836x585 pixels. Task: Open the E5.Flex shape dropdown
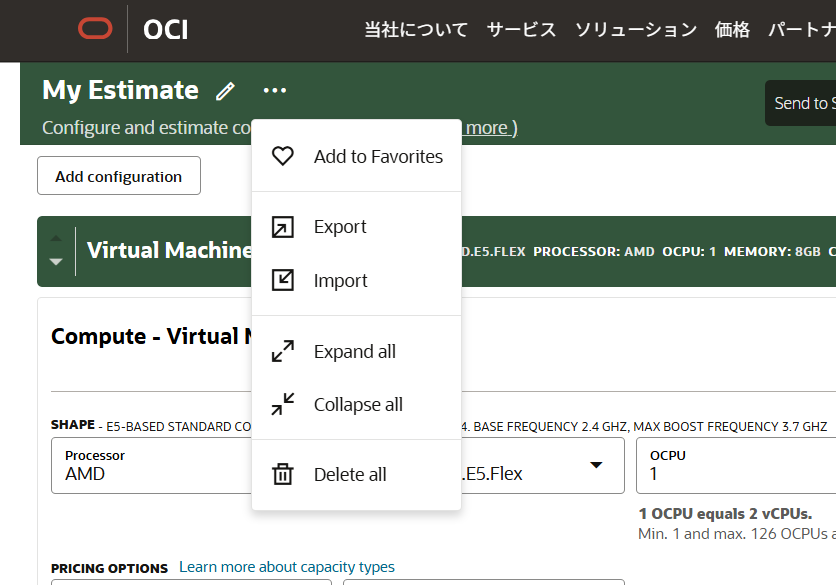tap(543, 466)
